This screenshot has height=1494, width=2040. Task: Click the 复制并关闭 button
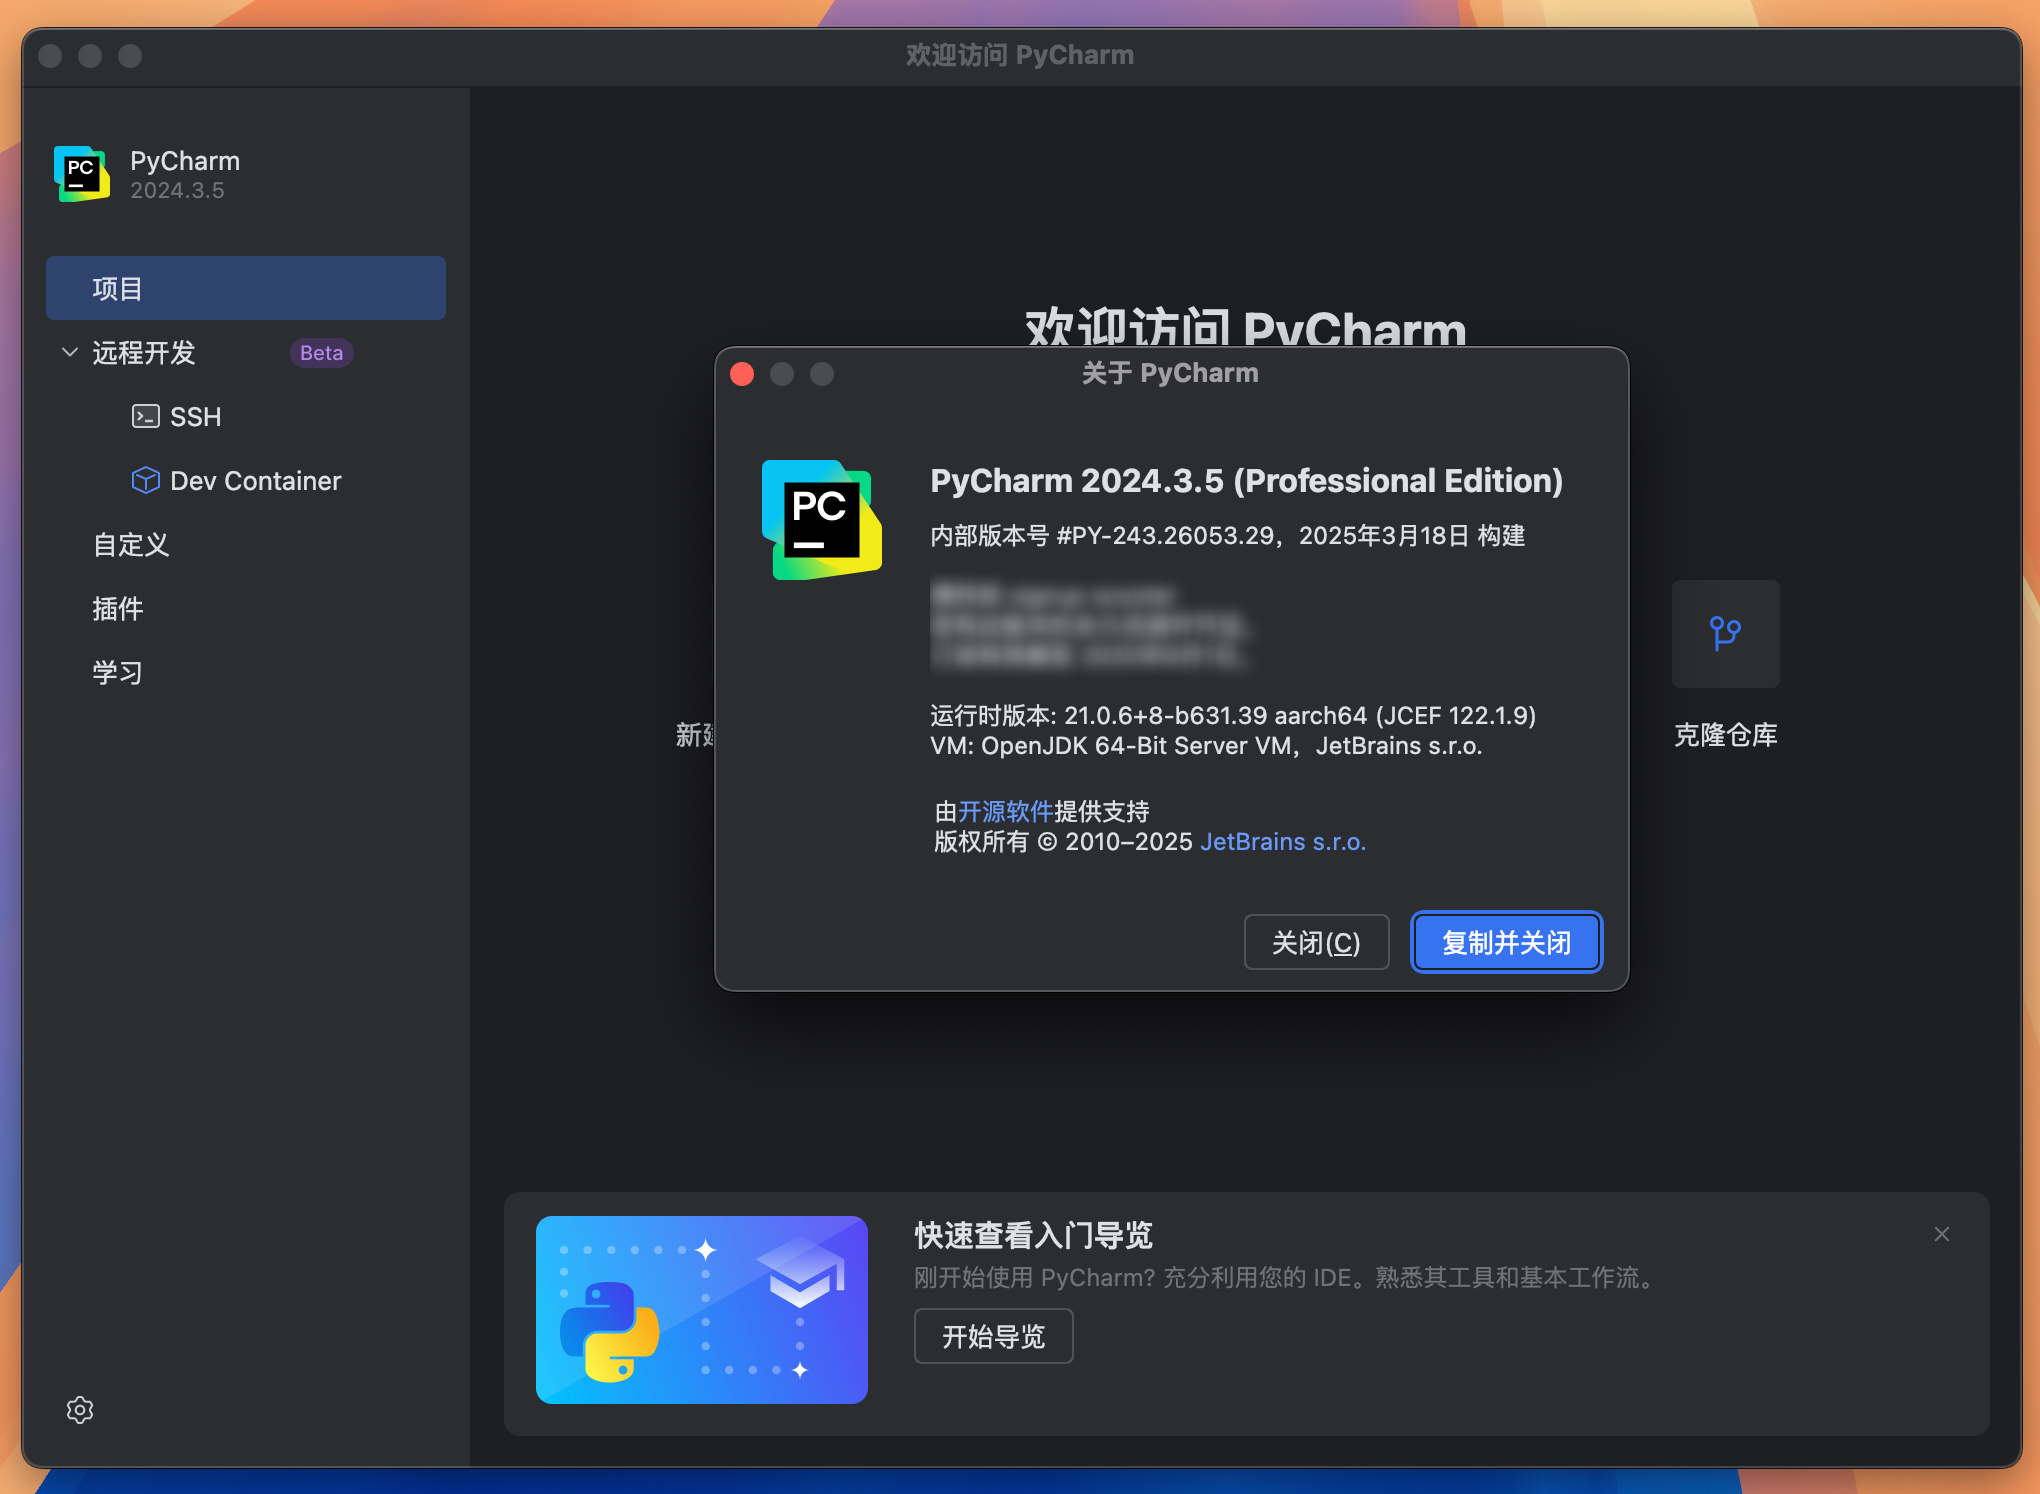pyautogui.click(x=1506, y=942)
